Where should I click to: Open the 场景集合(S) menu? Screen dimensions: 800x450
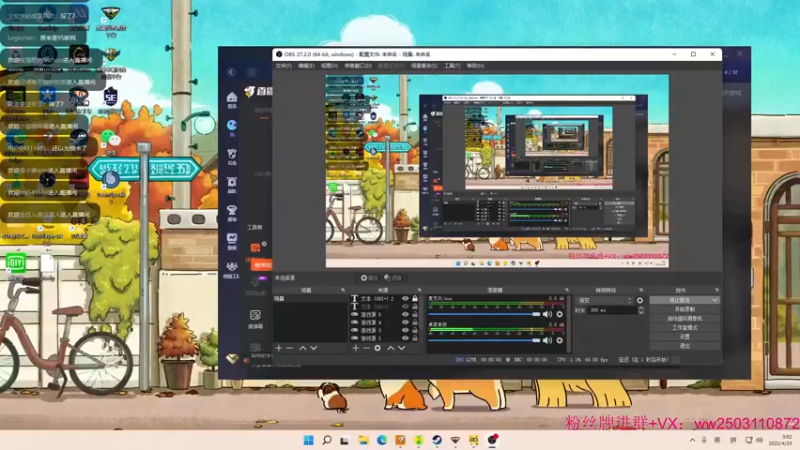click(x=424, y=66)
